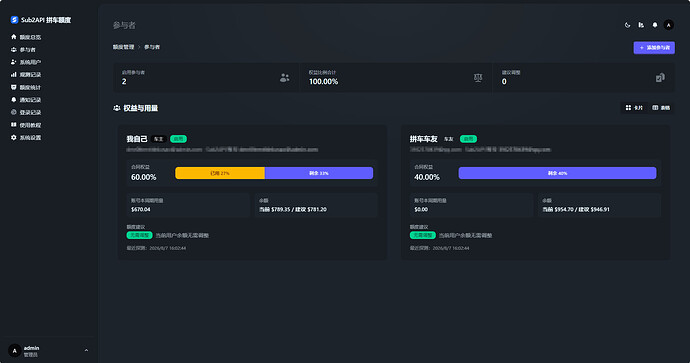Click the first breadcrumb link before 参与者
This screenshot has height=363, width=690.
click(x=123, y=47)
